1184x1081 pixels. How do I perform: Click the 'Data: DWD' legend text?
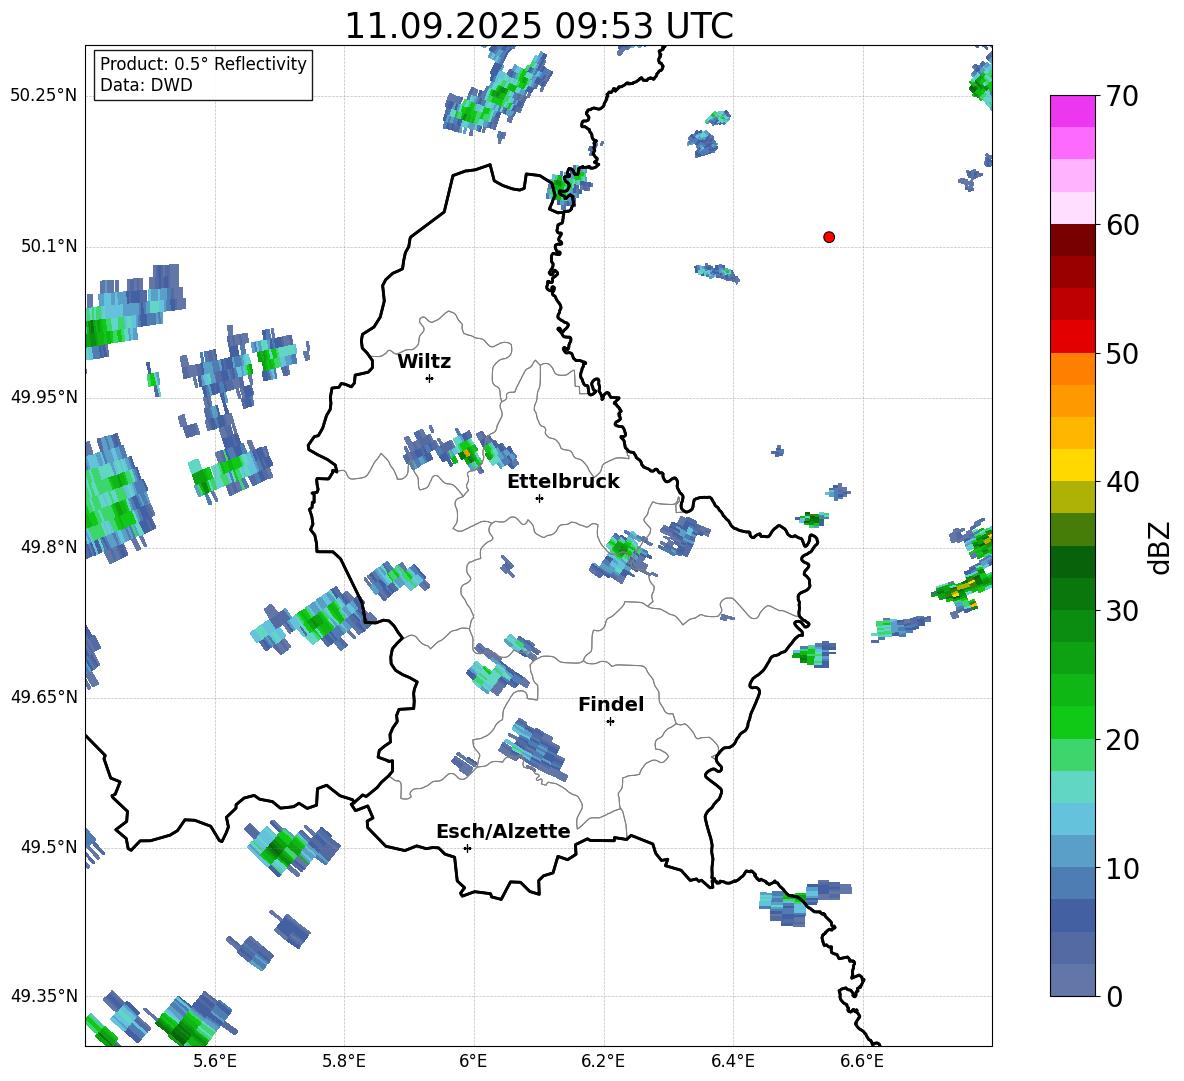146,85
